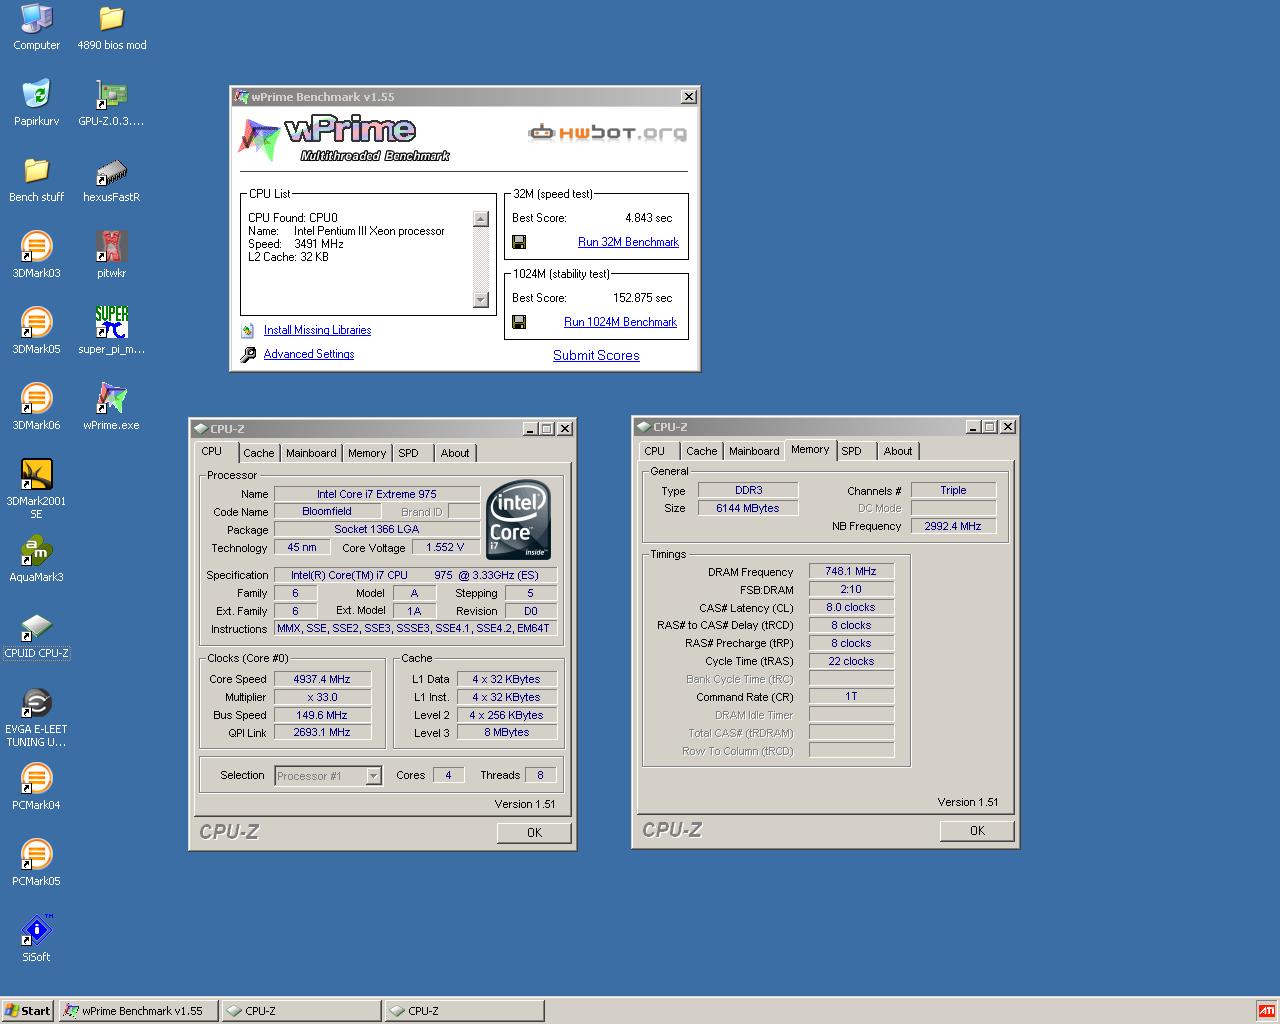Click the Install Missing Libraries icon in wPrime
Screen dimensions: 1280x1024
(247, 330)
